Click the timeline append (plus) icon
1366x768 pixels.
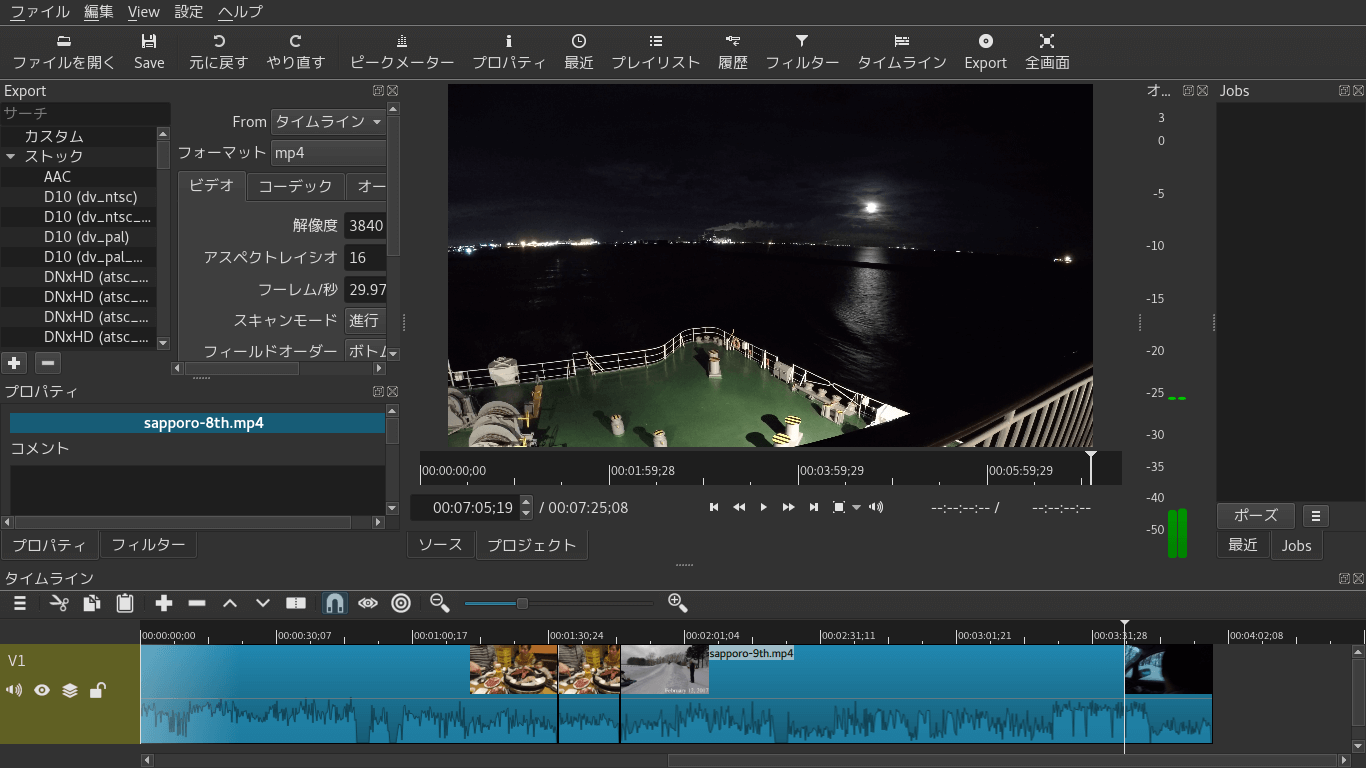[164, 603]
